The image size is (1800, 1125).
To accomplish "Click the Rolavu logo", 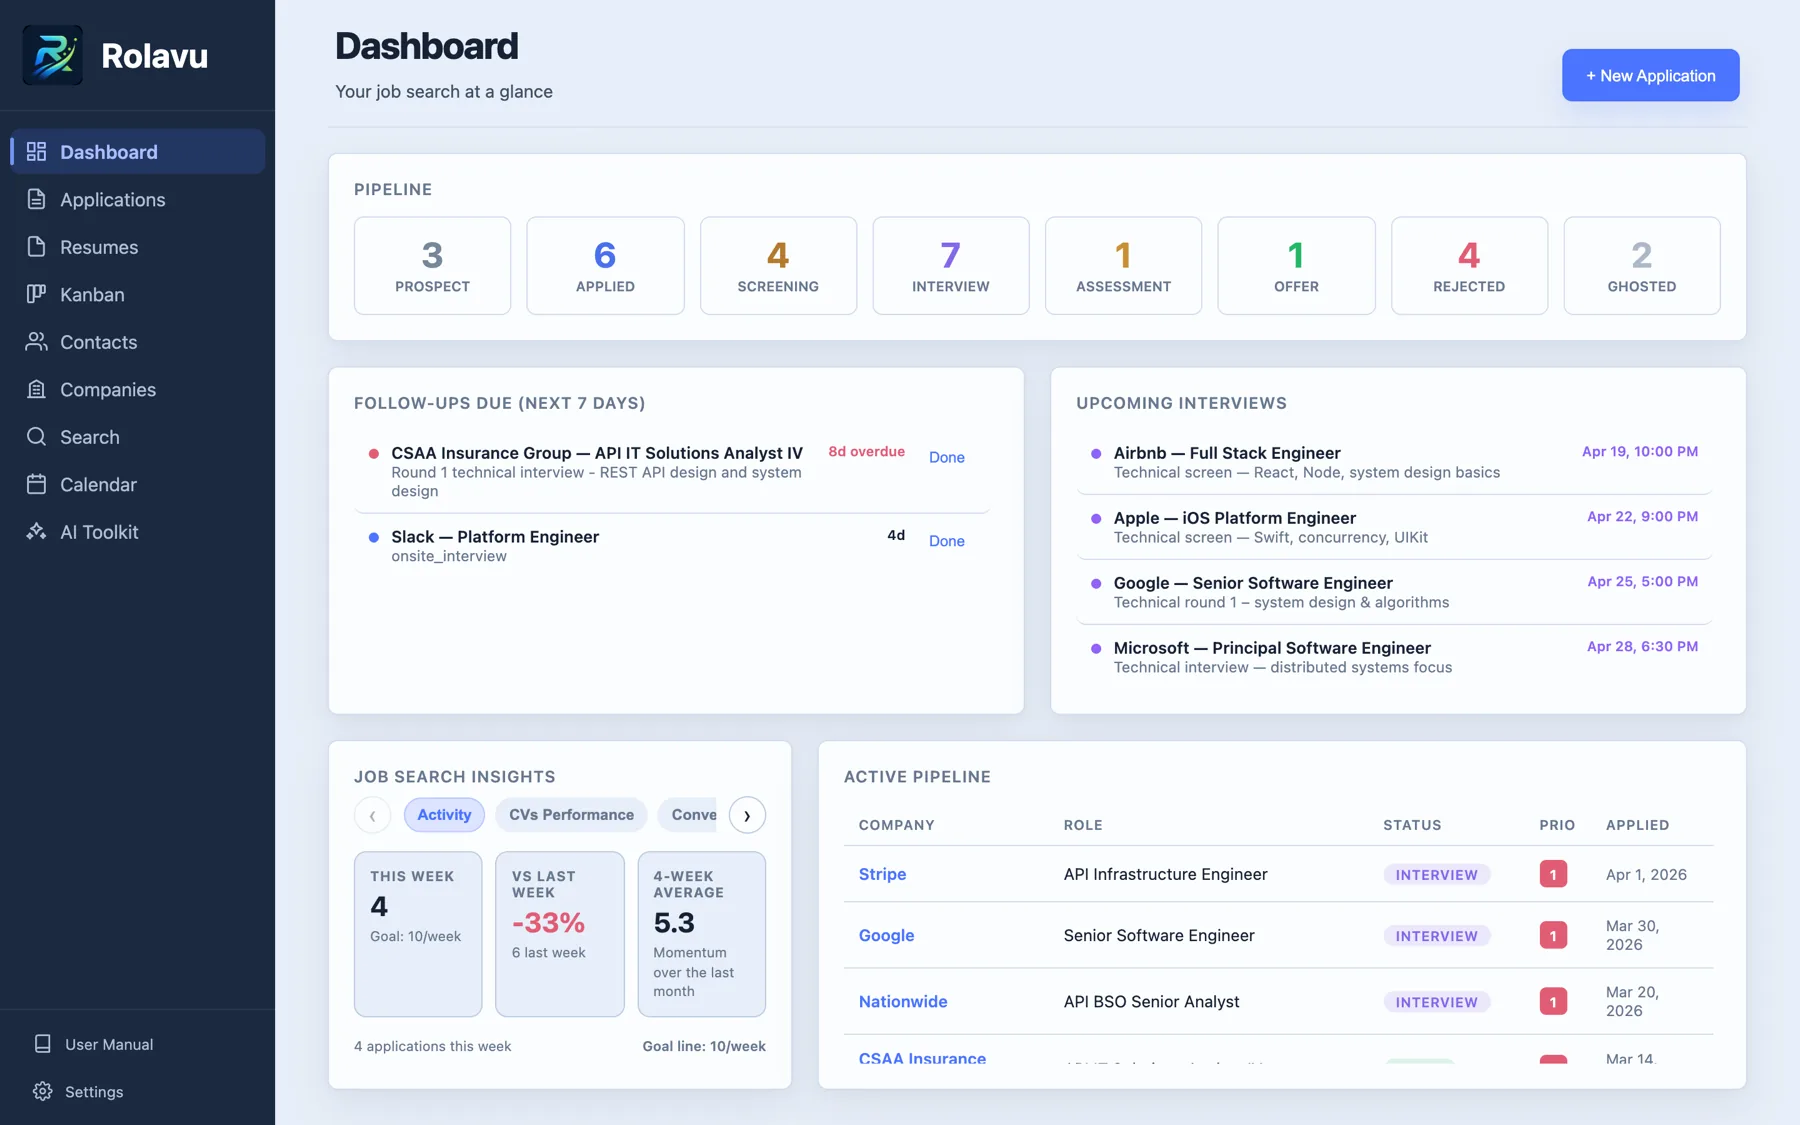I will [x=52, y=55].
